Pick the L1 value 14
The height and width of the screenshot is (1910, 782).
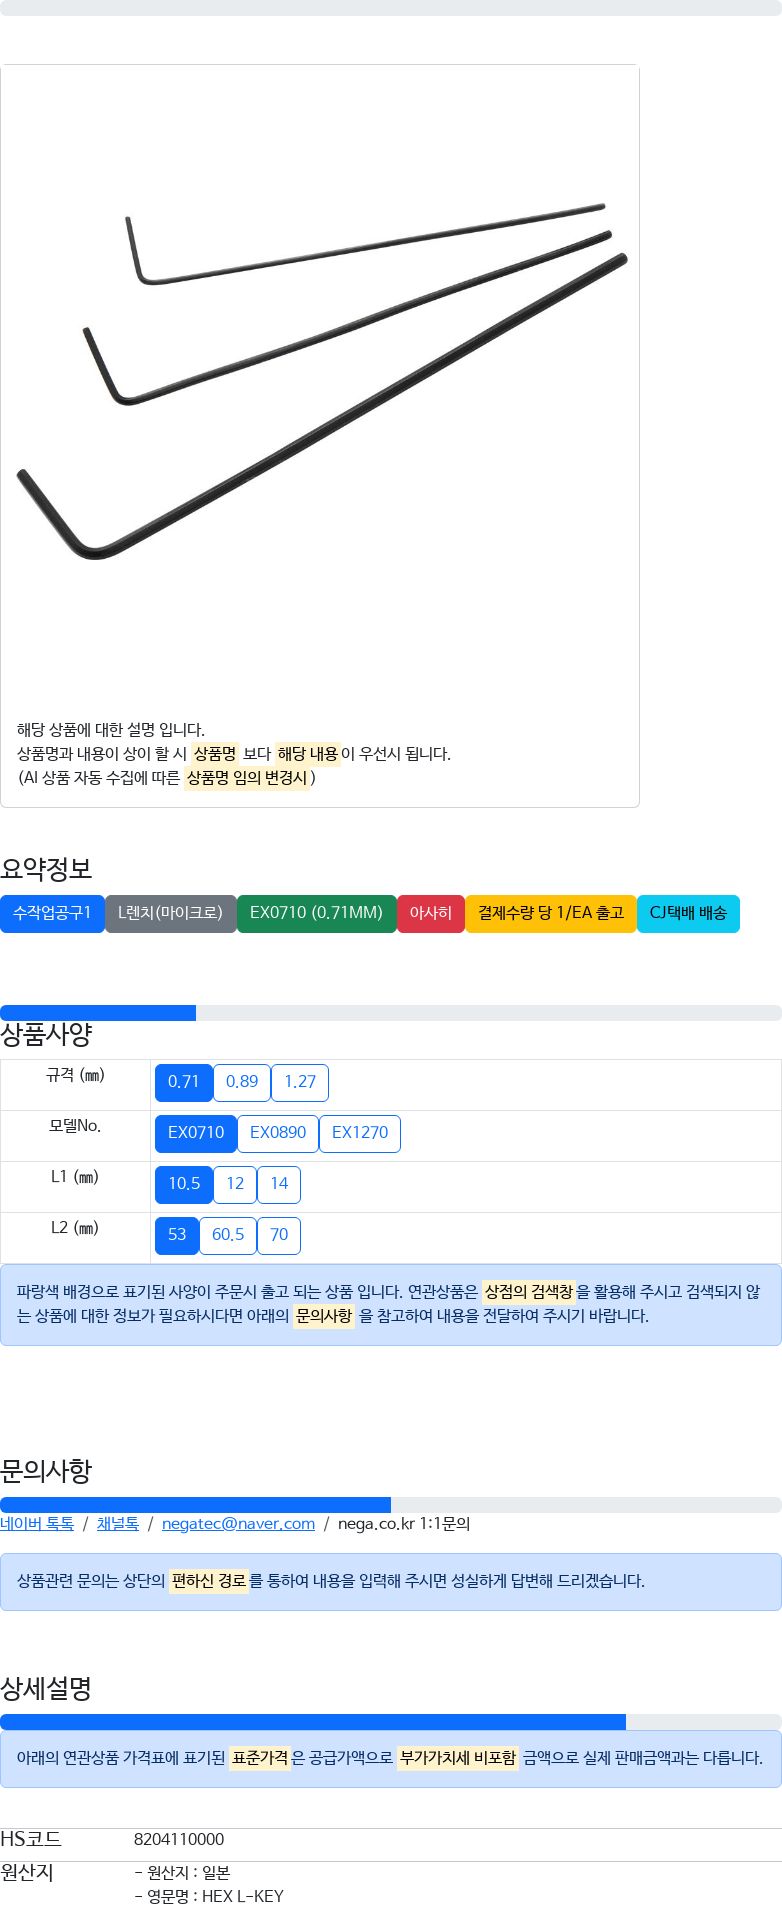279,1184
